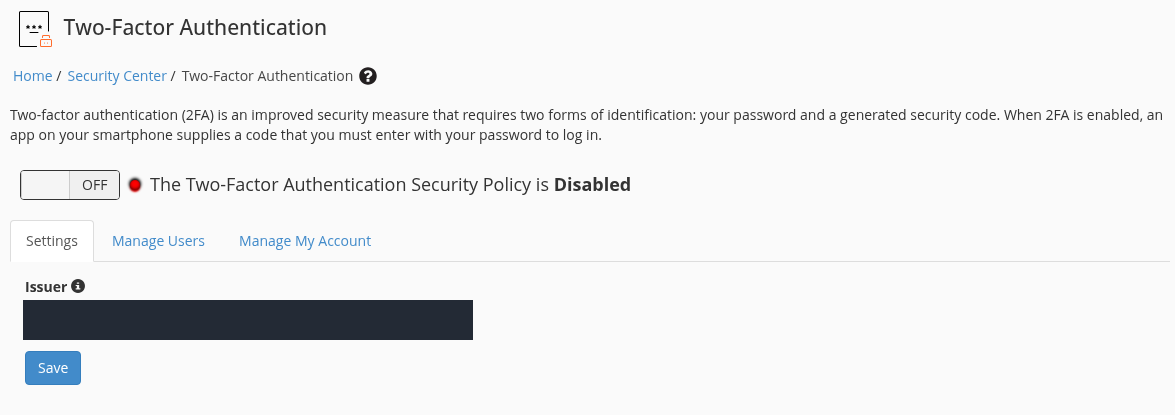This screenshot has height=415, width=1175.
Task: Select the Settings tab
Action: tap(52, 241)
